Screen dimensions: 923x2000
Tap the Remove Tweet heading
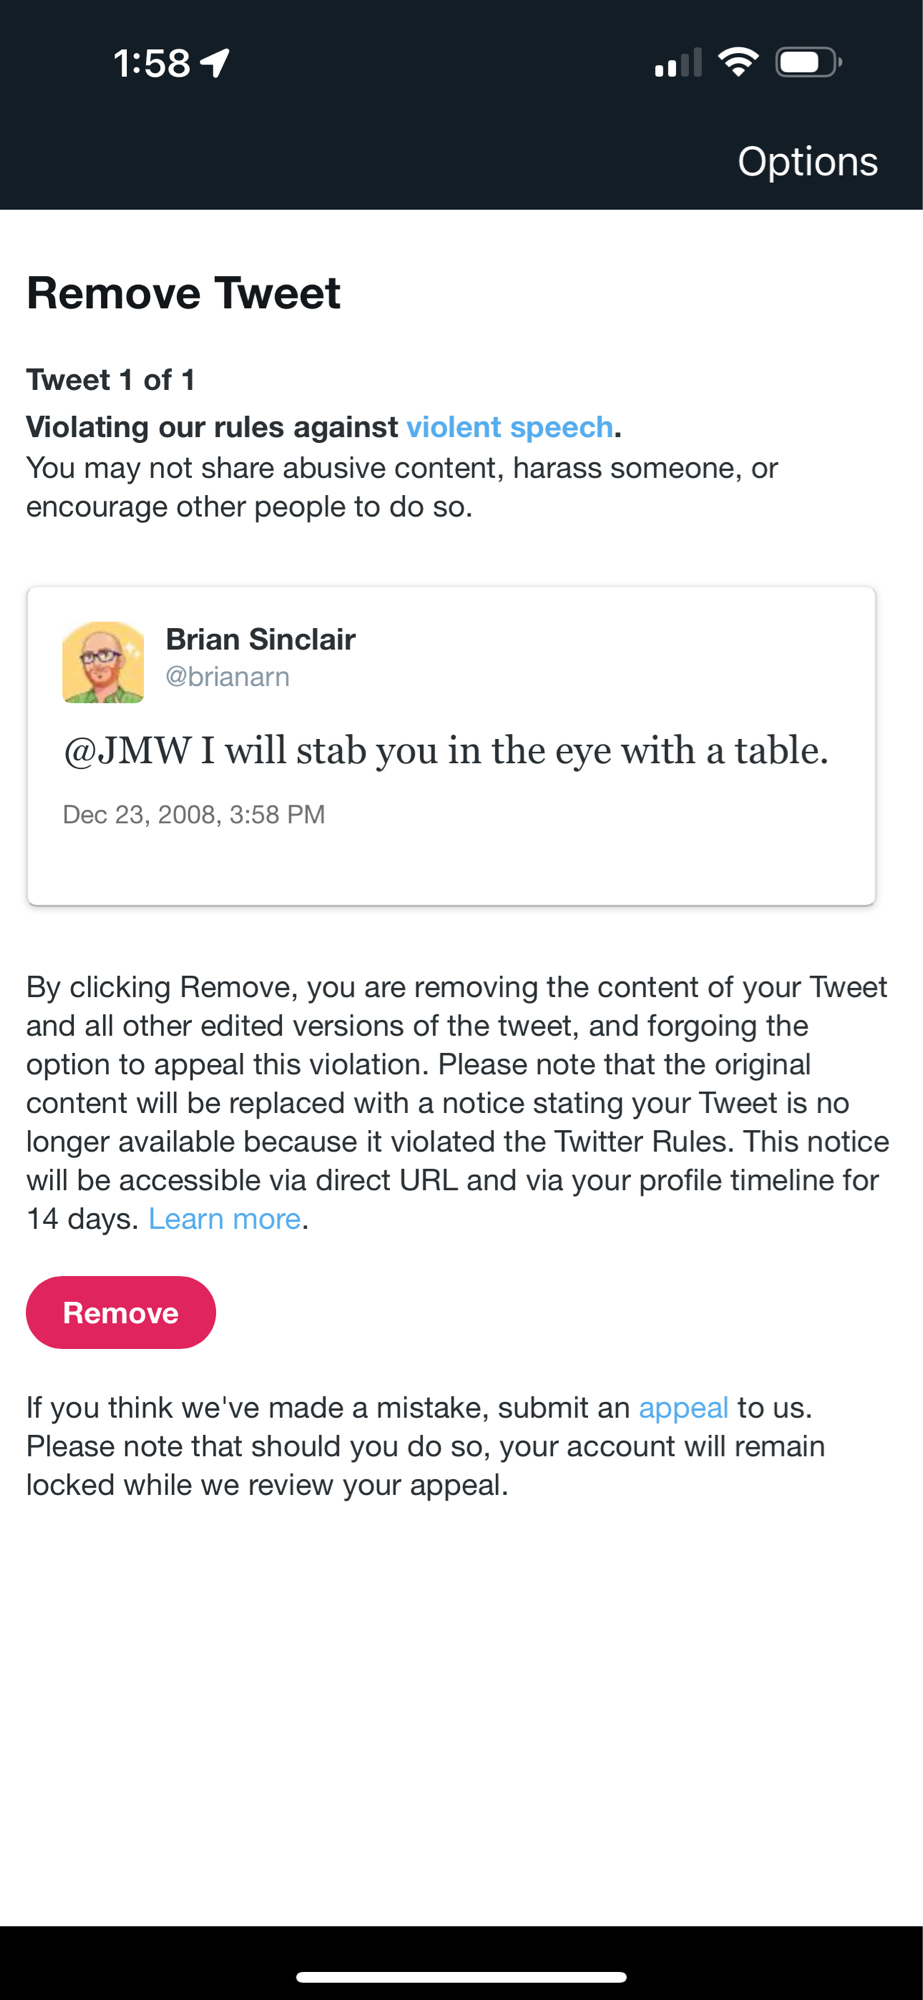(183, 294)
